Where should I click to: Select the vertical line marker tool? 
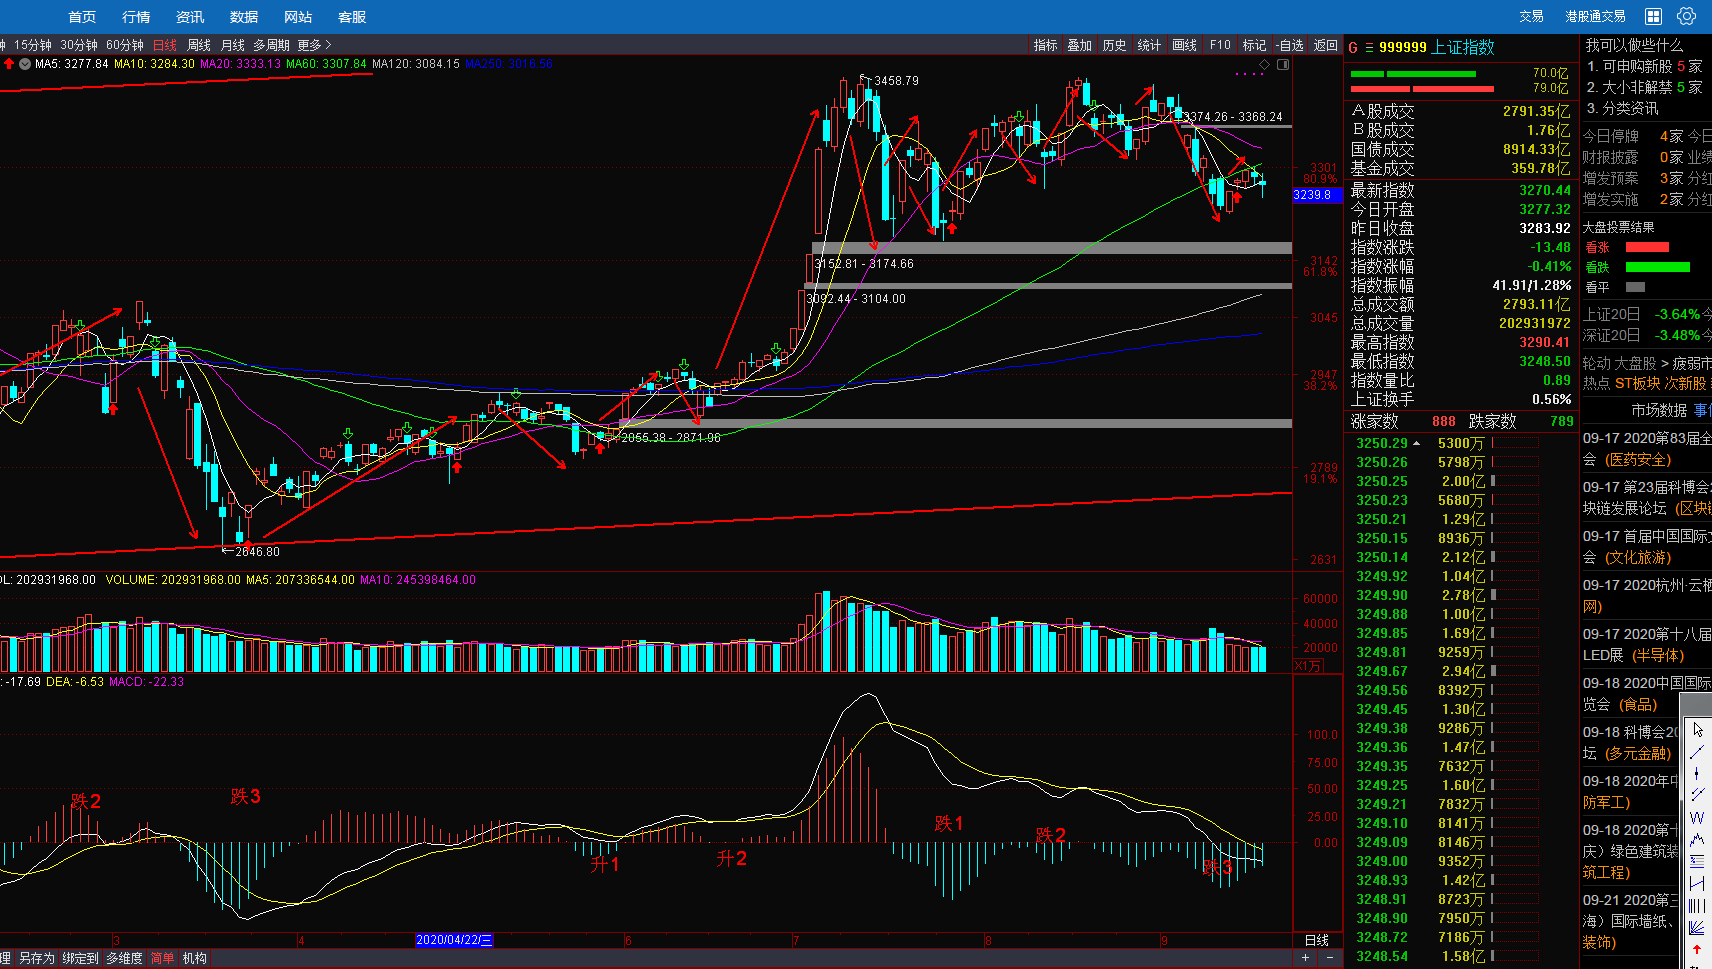[x=1697, y=774]
